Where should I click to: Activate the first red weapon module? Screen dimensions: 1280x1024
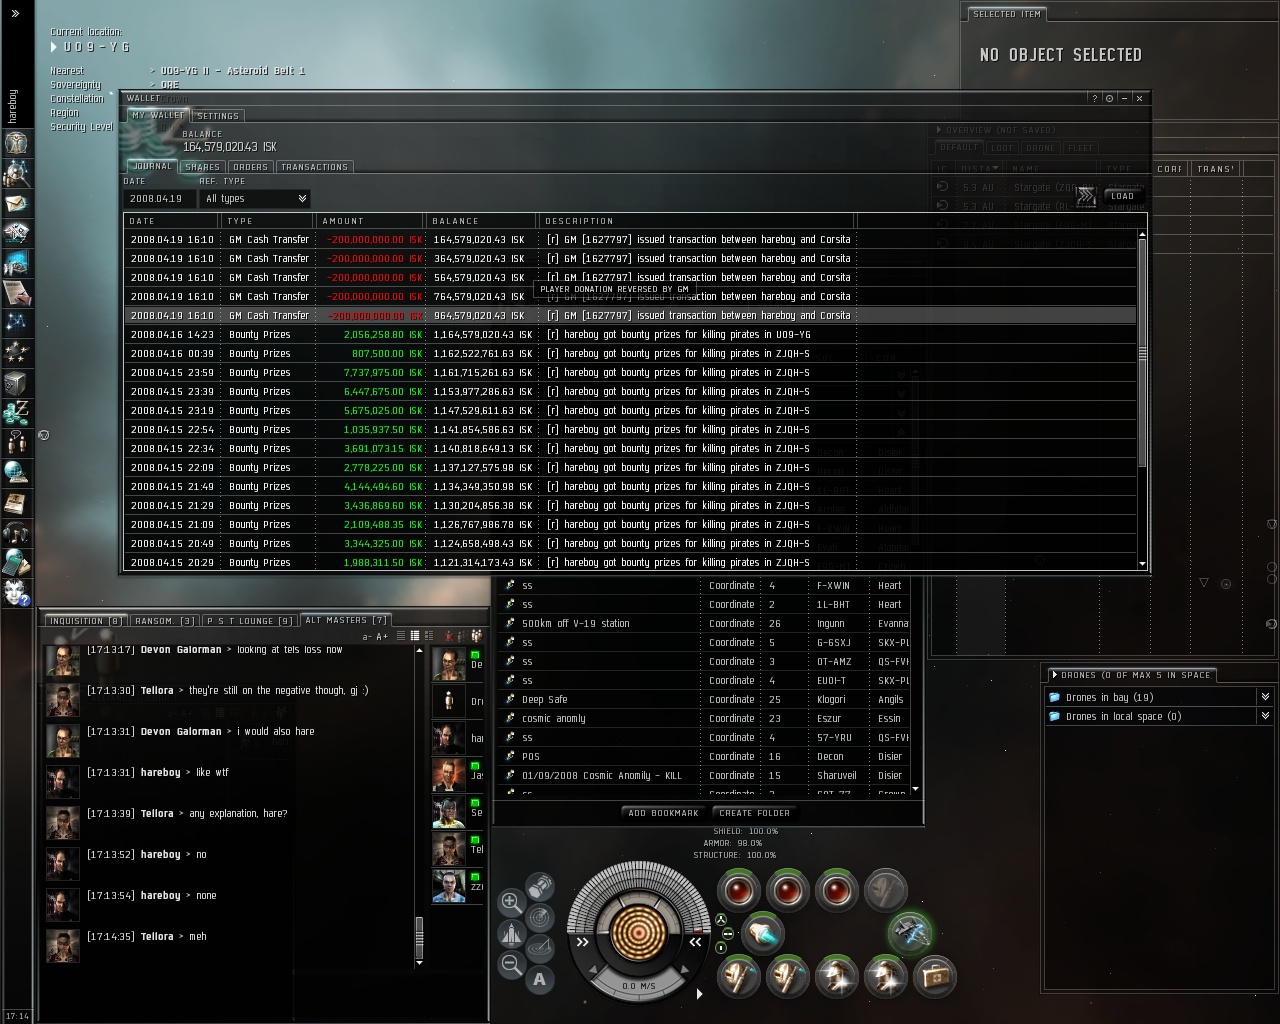(x=740, y=889)
